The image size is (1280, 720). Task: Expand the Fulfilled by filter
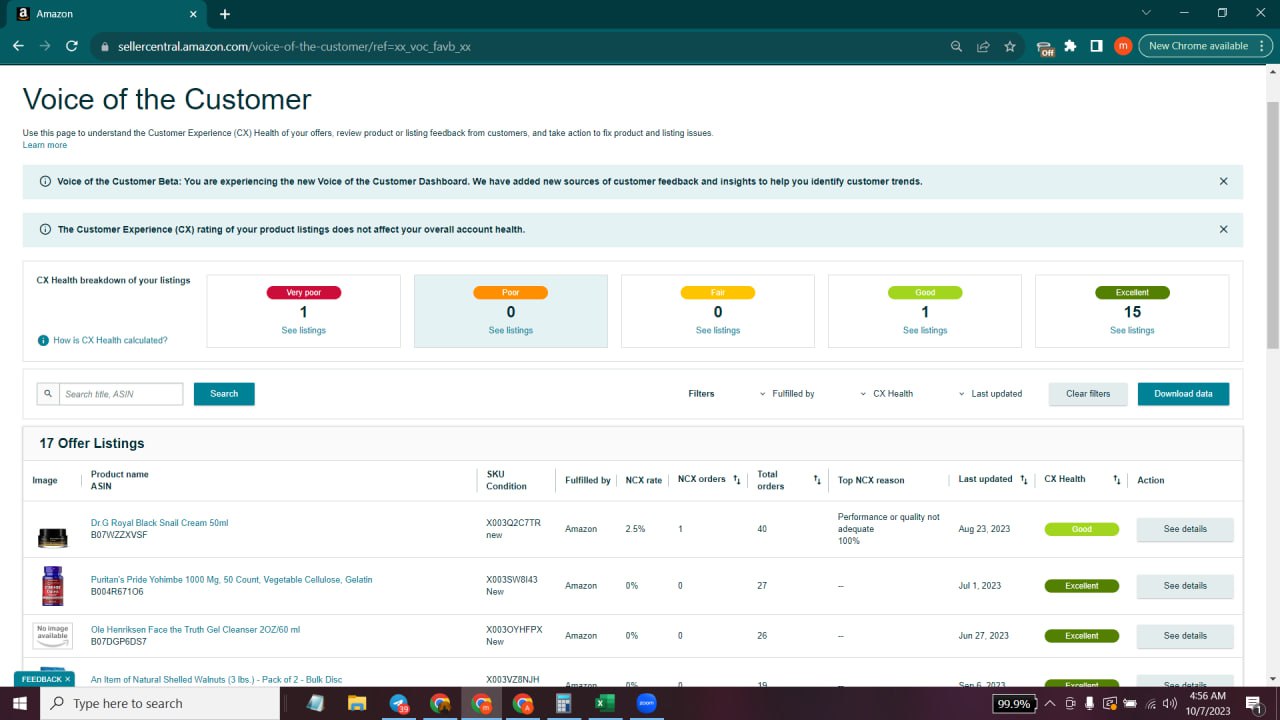[787, 394]
